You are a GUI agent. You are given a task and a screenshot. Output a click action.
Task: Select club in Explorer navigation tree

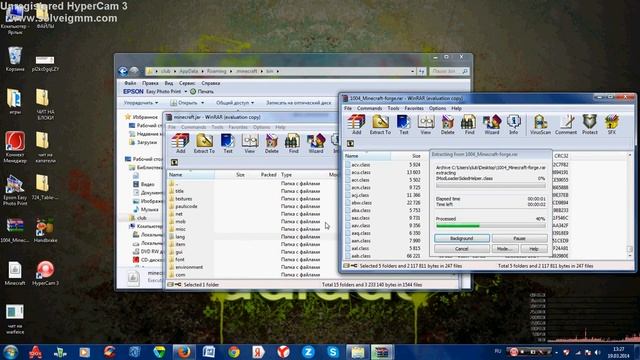(x=142, y=218)
